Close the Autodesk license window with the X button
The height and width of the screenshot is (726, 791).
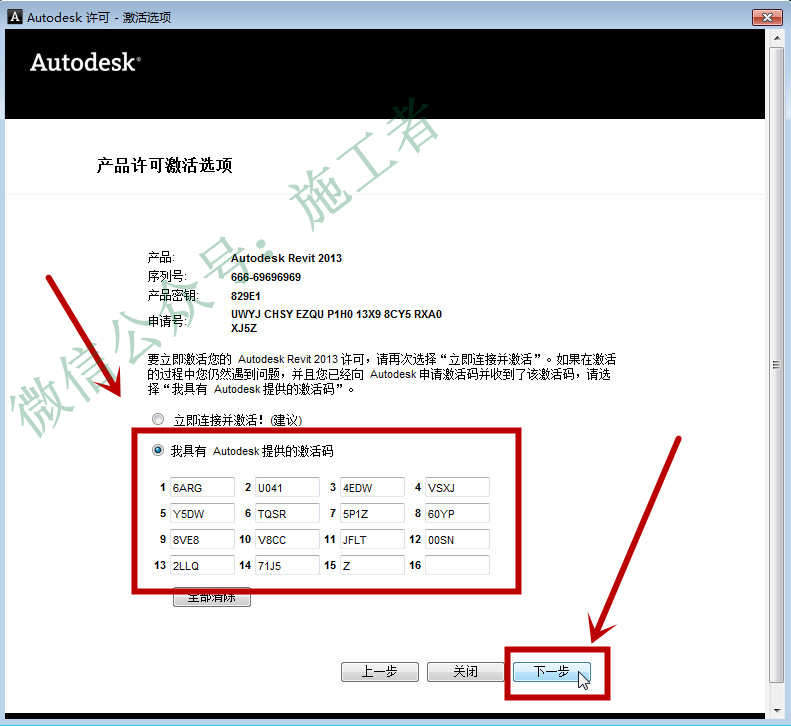click(x=767, y=17)
